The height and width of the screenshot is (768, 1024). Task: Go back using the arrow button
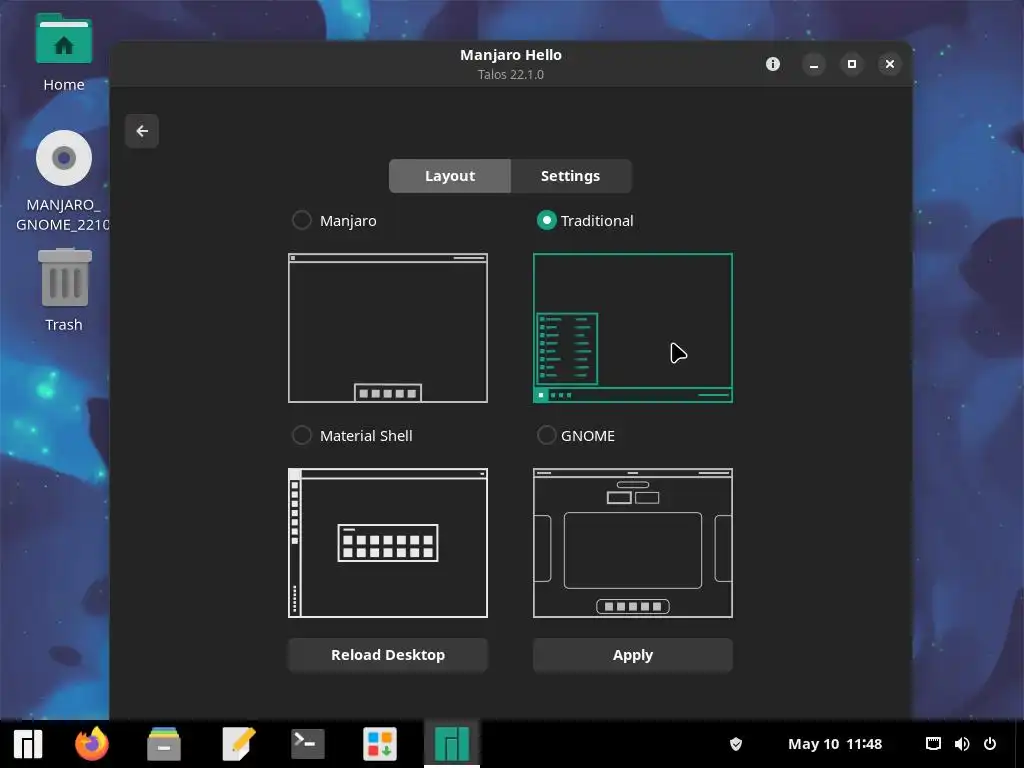142,131
